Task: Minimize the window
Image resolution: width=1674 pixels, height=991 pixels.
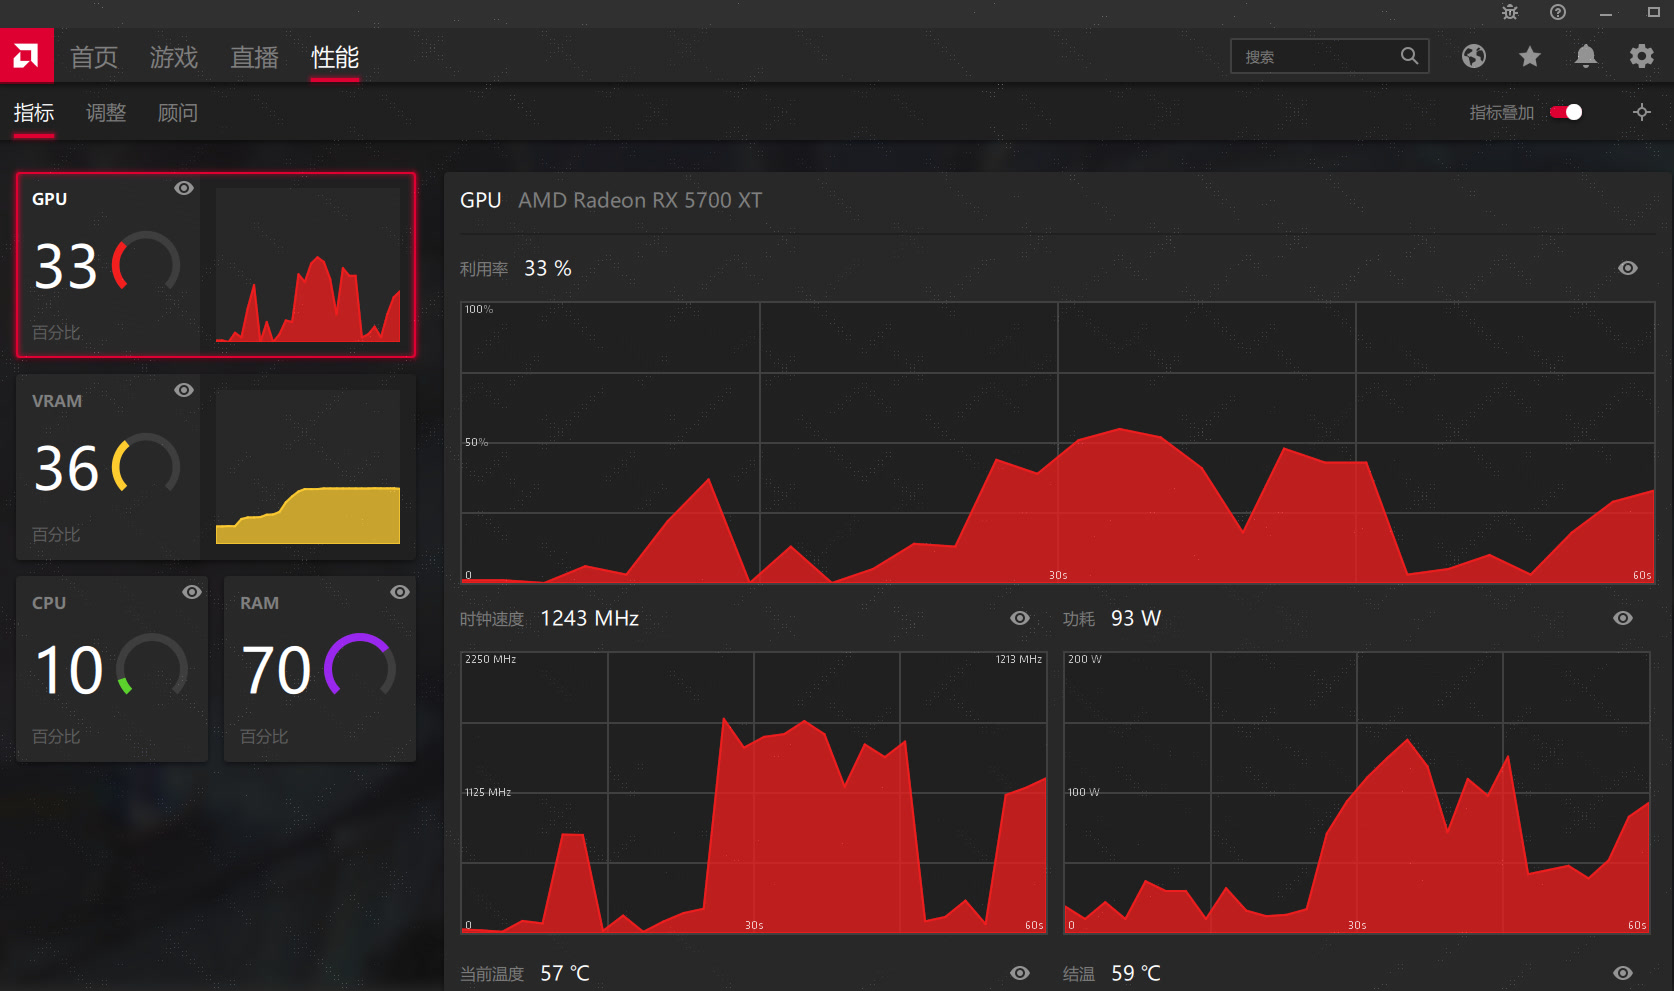Action: click(1606, 13)
